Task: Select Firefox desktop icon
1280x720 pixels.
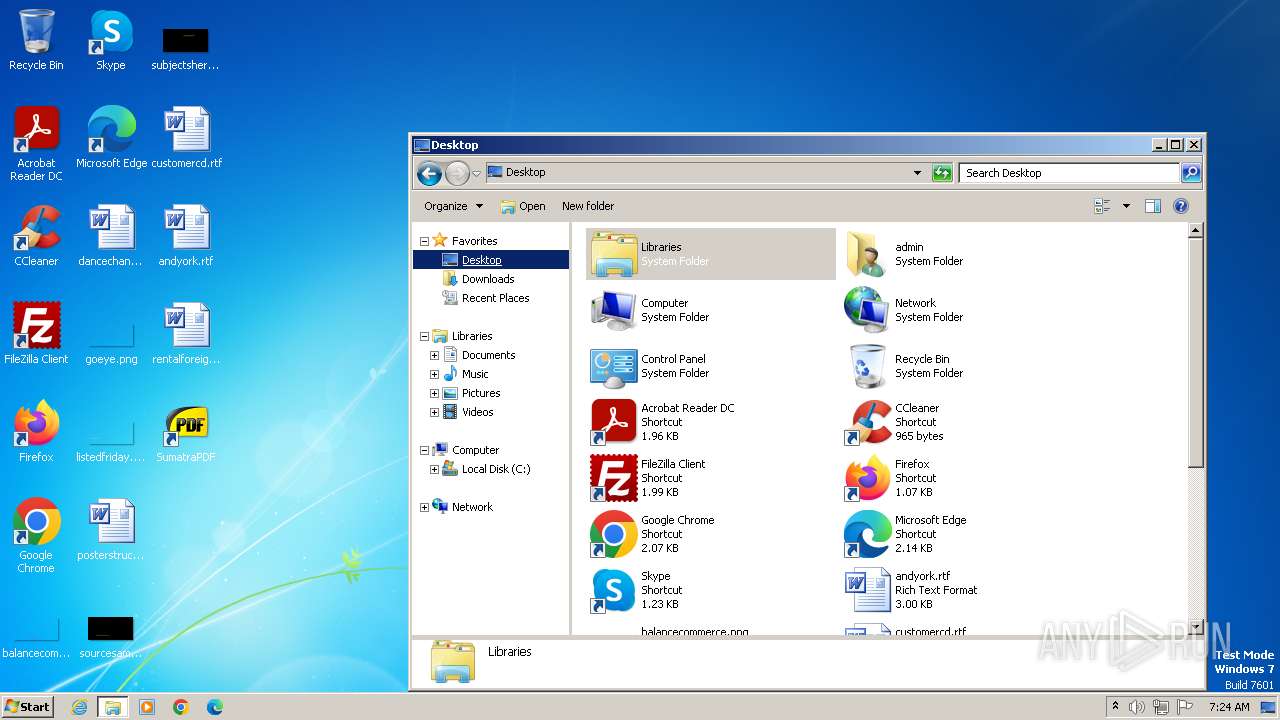Action: [x=36, y=432]
